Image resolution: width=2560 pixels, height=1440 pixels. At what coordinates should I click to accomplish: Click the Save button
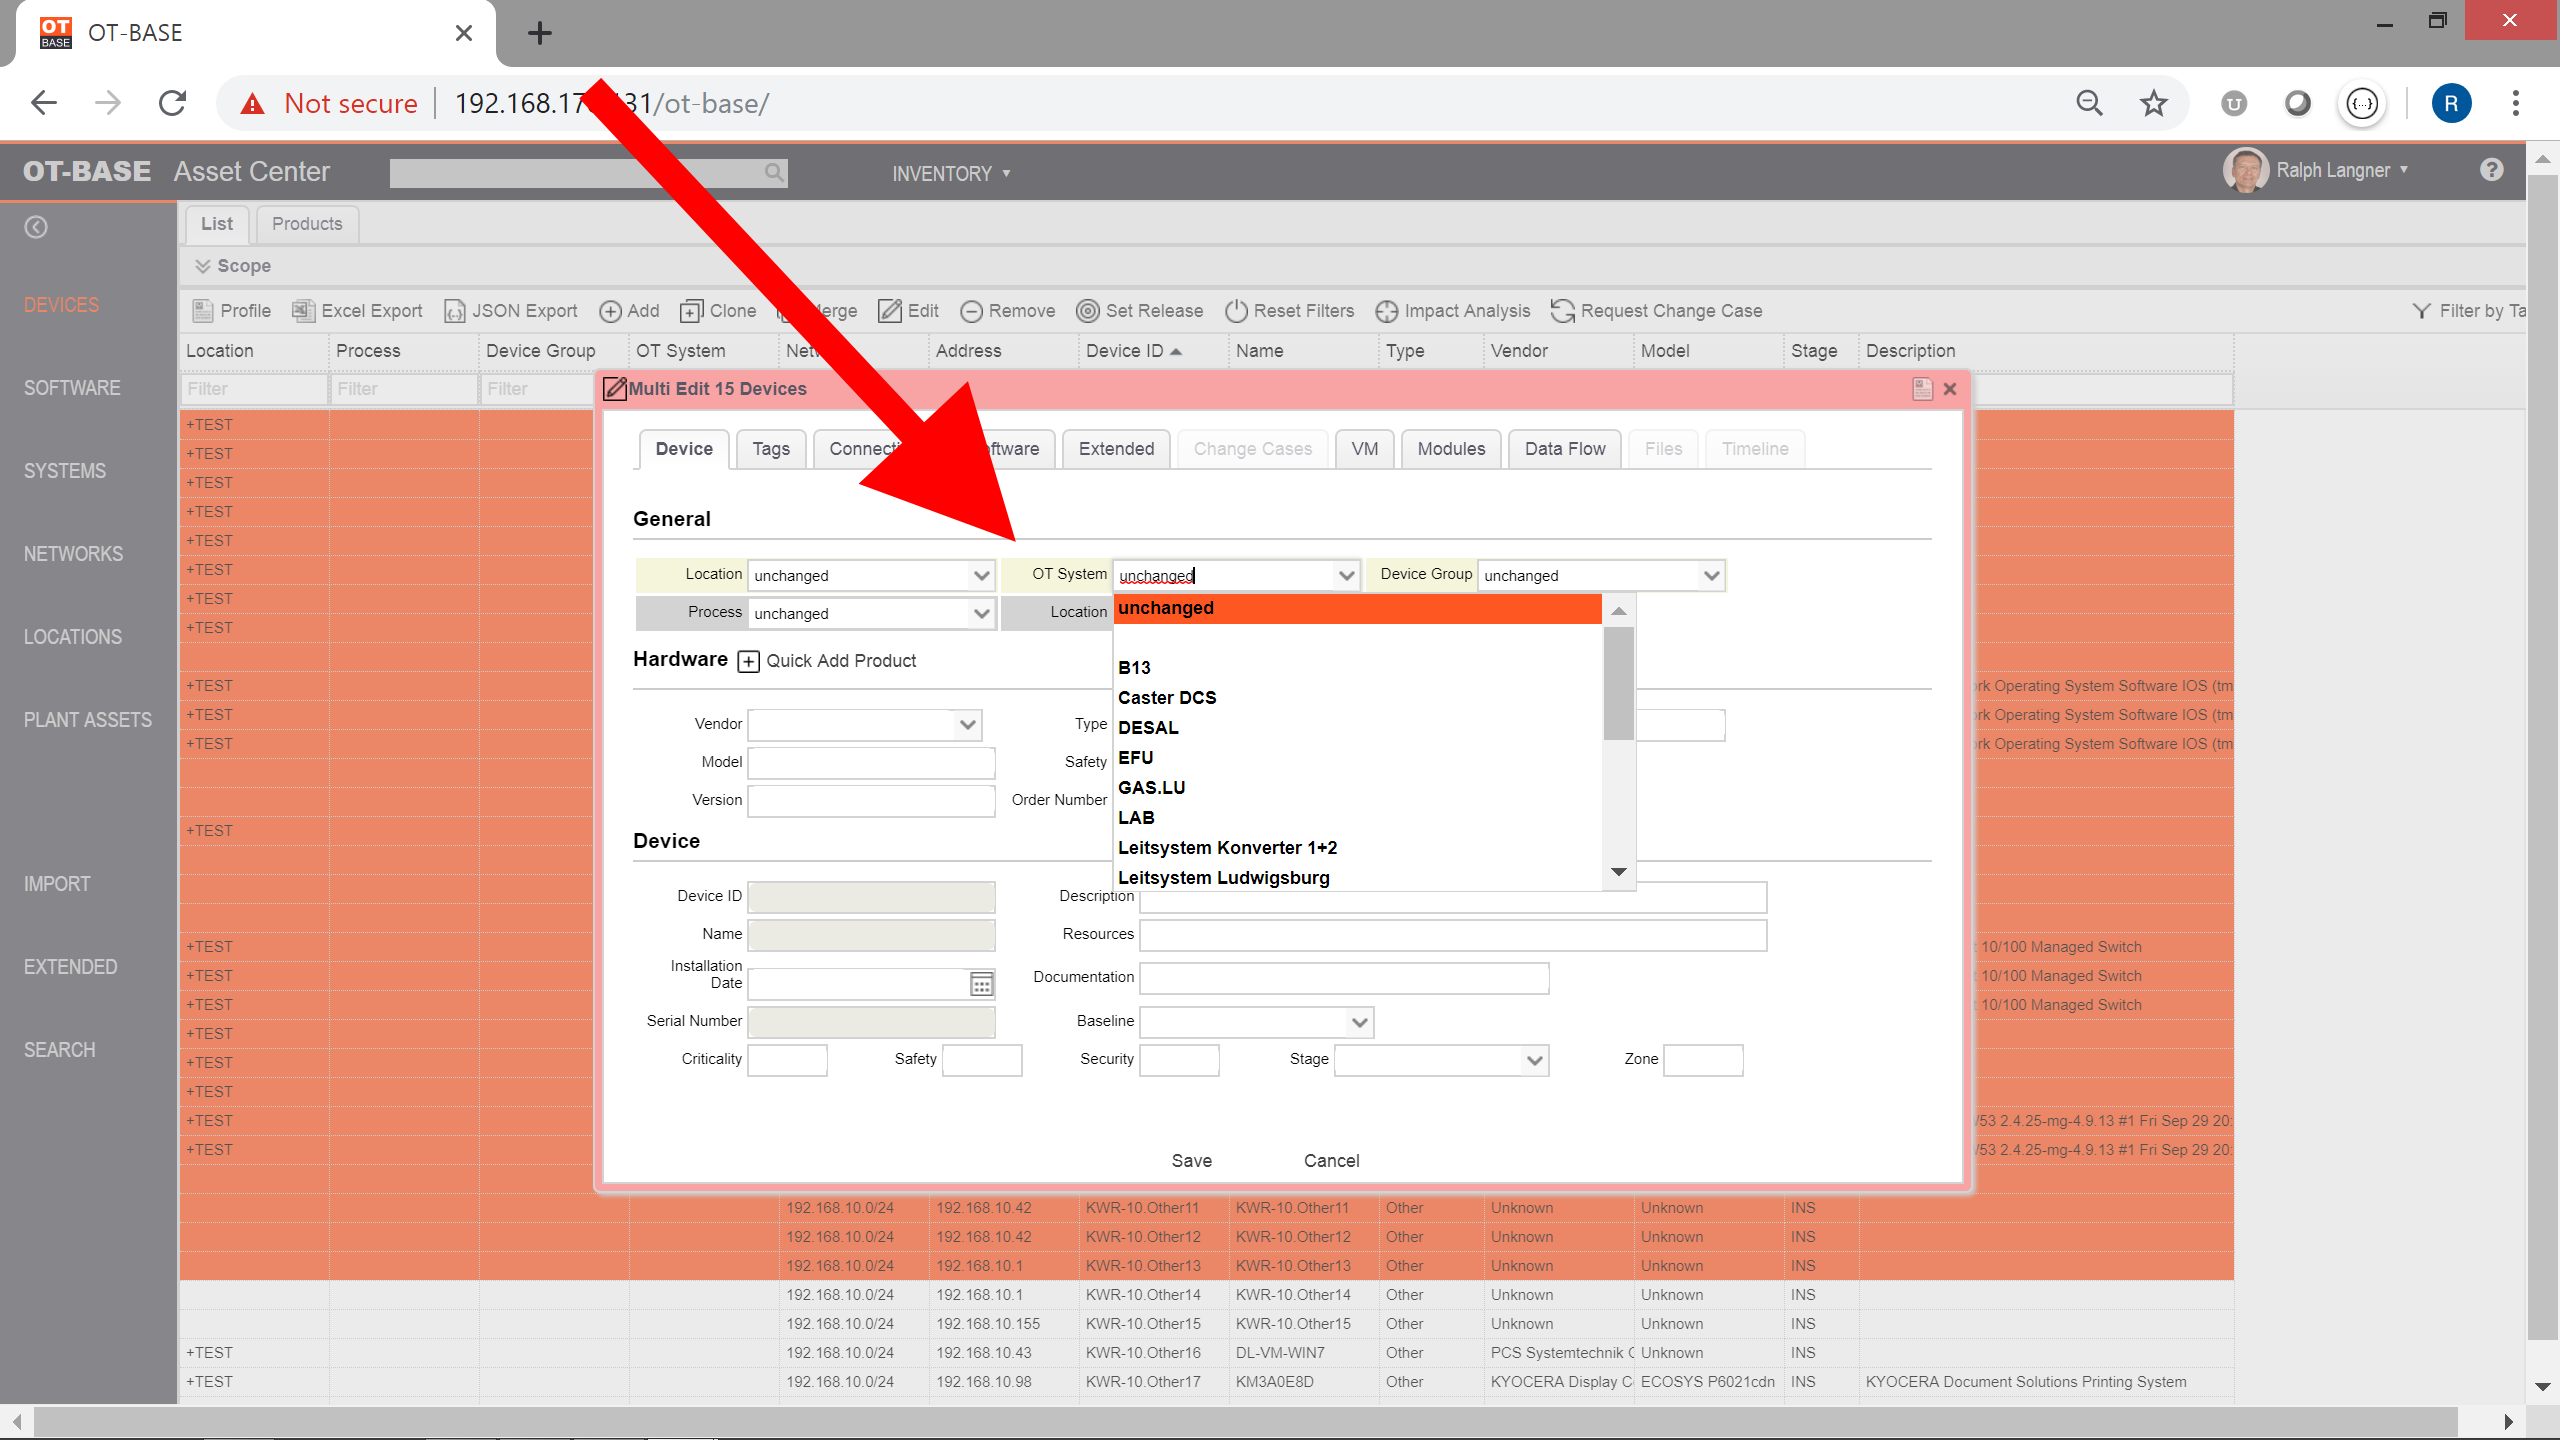(1192, 1161)
